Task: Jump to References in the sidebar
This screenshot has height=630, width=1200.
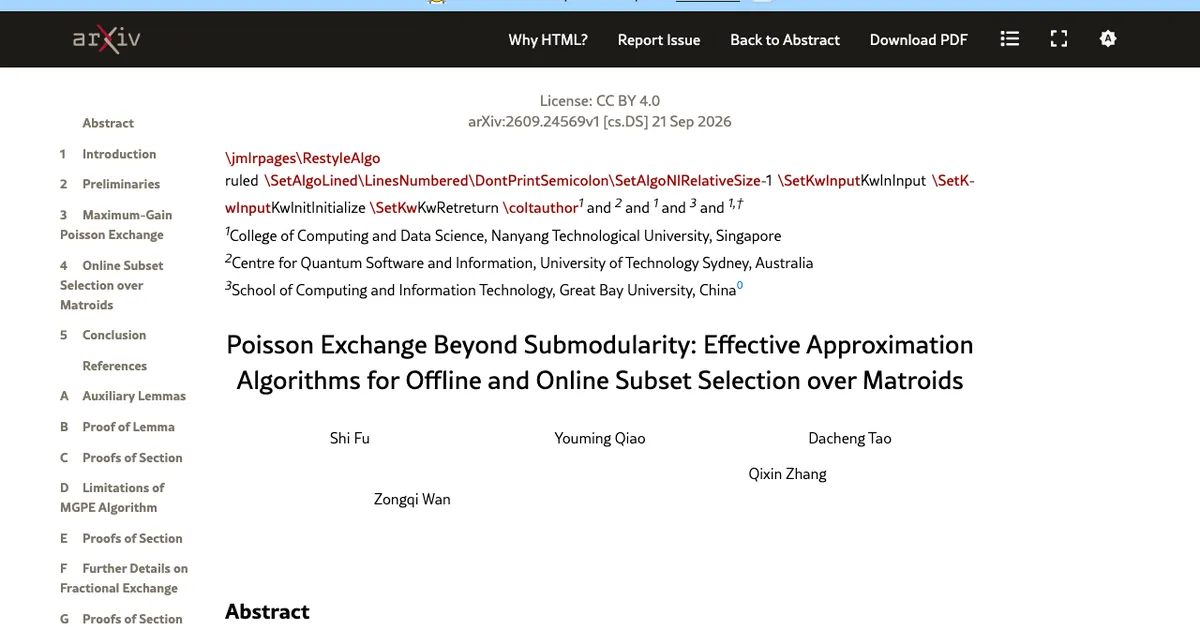Action: [x=114, y=366]
